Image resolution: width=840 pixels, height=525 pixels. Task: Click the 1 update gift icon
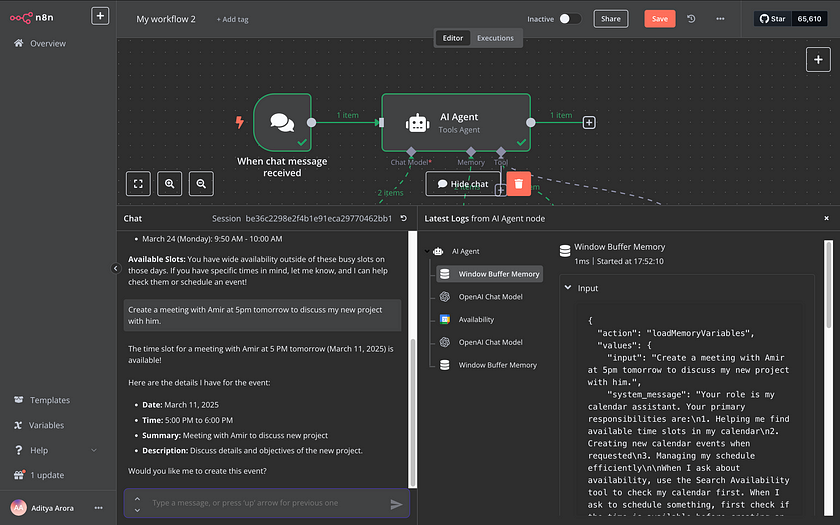tap(19, 475)
